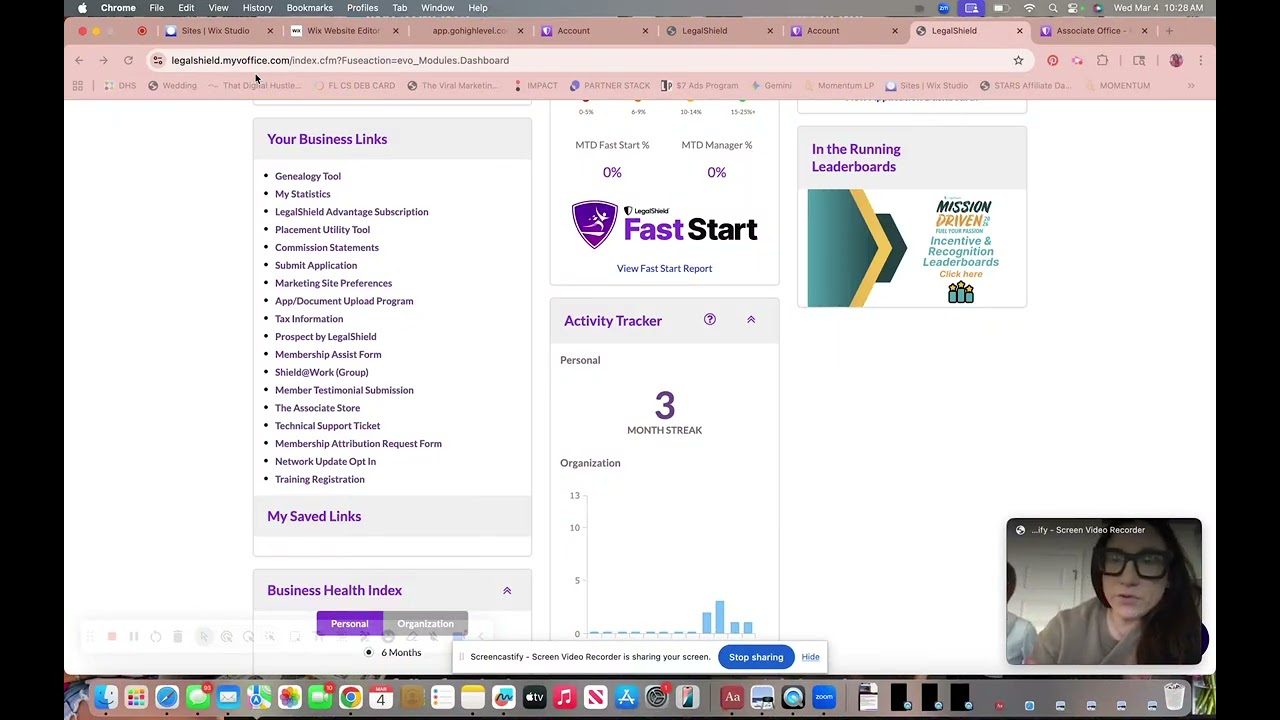Open Apple Music from the dock
This screenshot has width=1280, height=720.
click(x=565, y=696)
